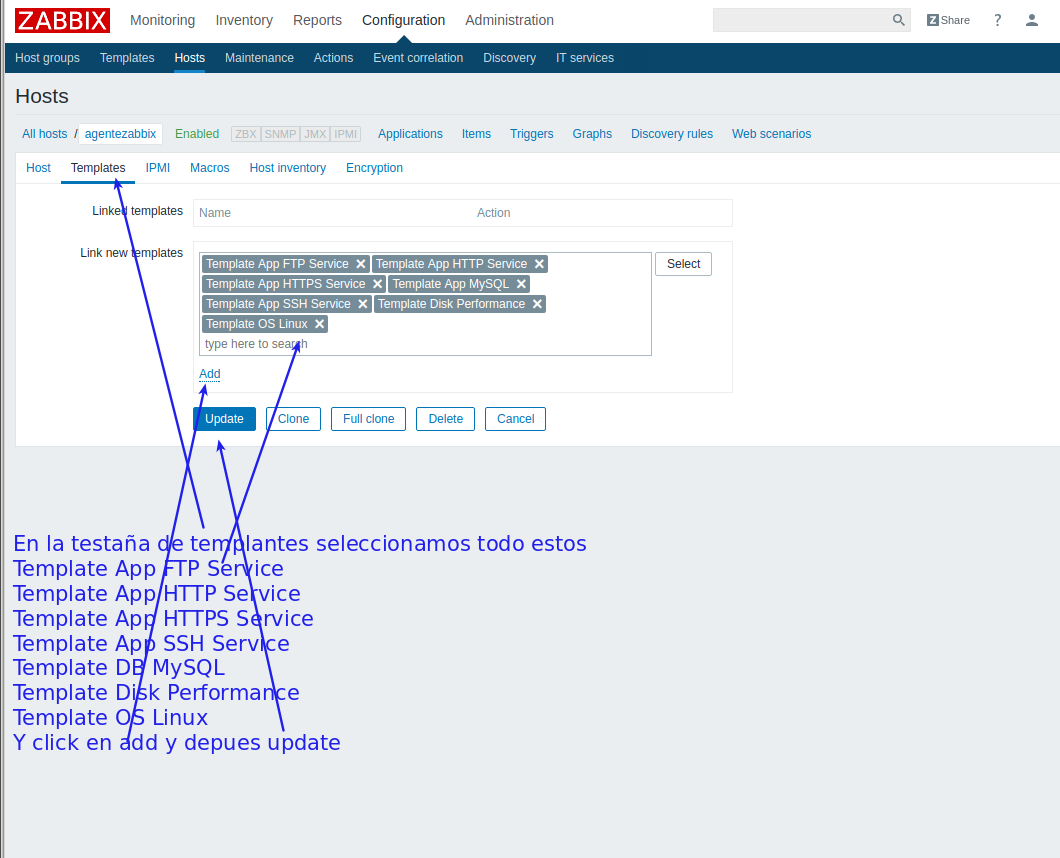Open the Applications link
The width and height of the screenshot is (1060, 858).
click(410, 134)
